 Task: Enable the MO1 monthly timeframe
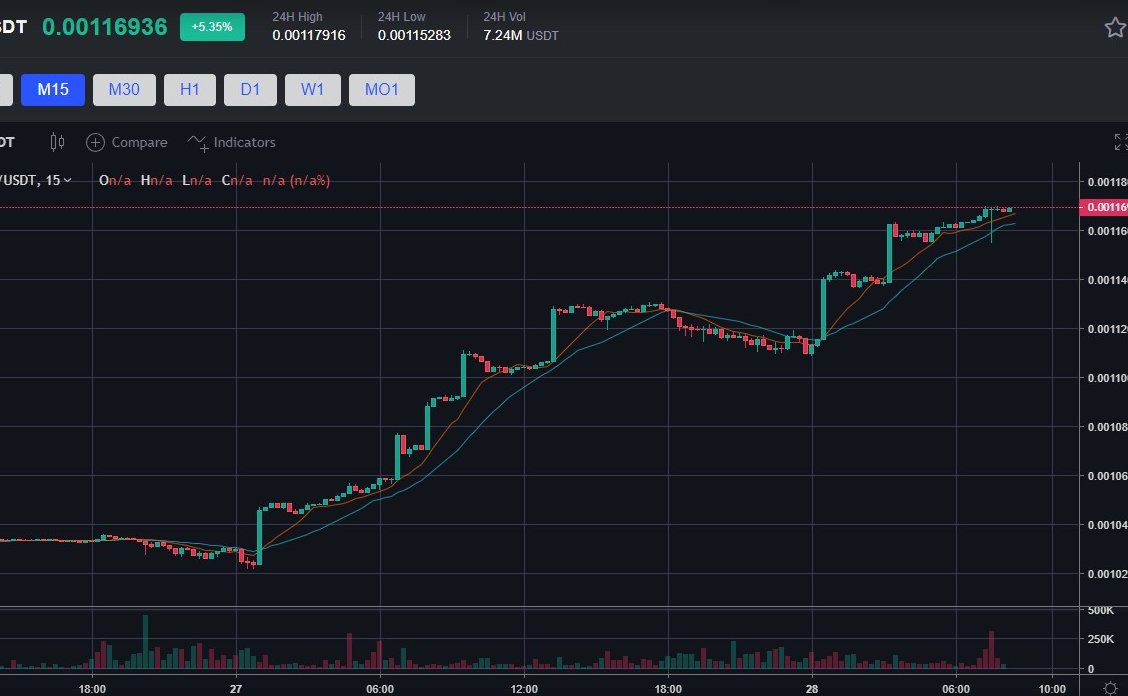381,89
